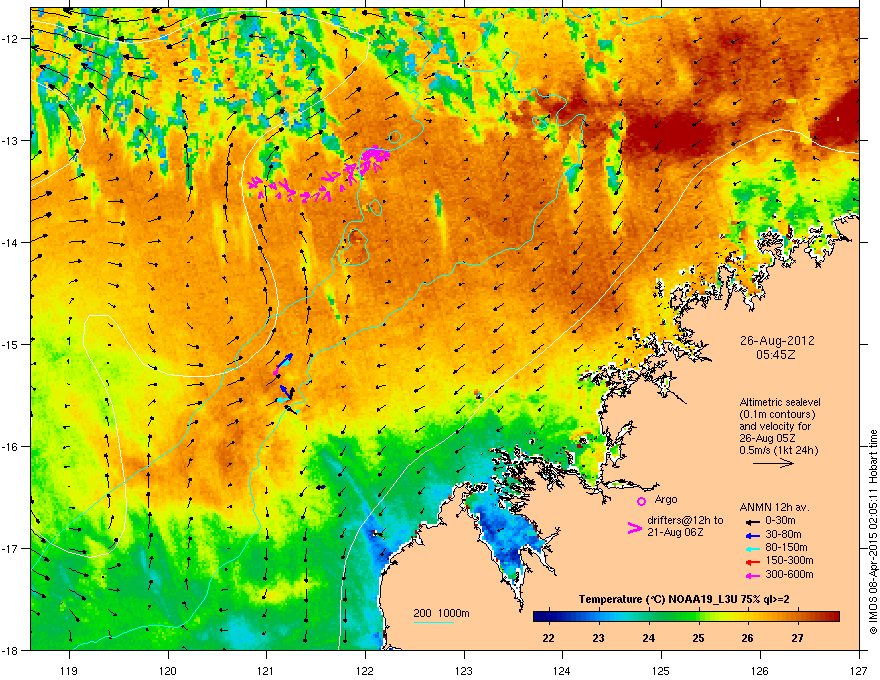The image size is (880, 680).
Task: Click the 'Altimetric sealevel' legend text
Action: coord(780,402)
